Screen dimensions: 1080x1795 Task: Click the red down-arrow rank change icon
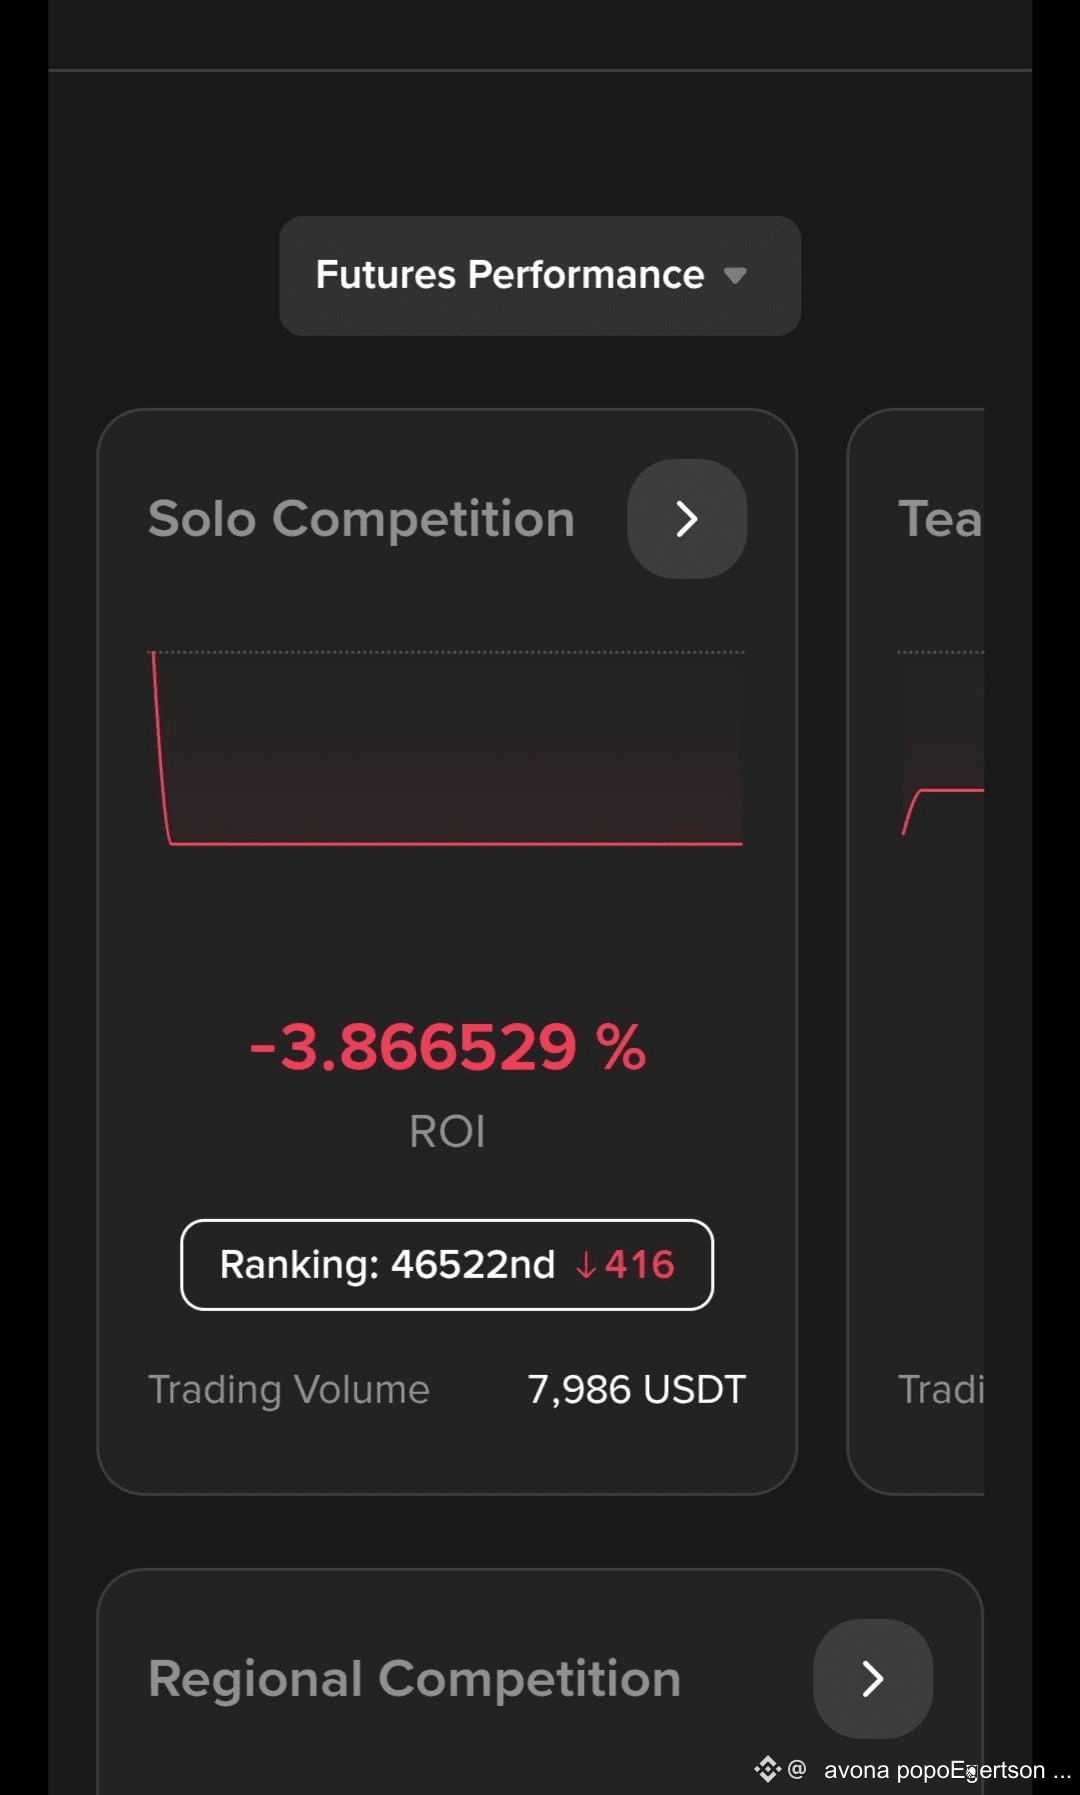(x=586, y=1266)
